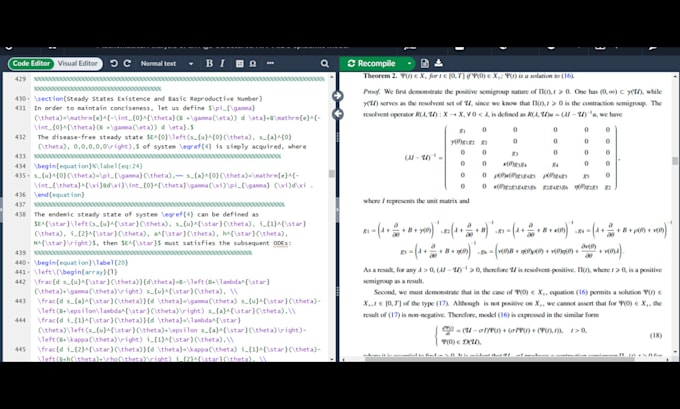This screenshot has width=680, height=409.
Task: Click the '\left\{\begin{array}{l}' line
Action: tap(75, 272)
